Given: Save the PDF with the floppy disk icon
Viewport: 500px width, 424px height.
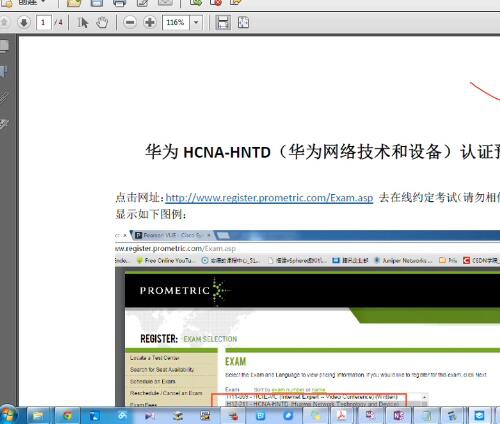Looking at the screenshot, I should click(97, 3).
